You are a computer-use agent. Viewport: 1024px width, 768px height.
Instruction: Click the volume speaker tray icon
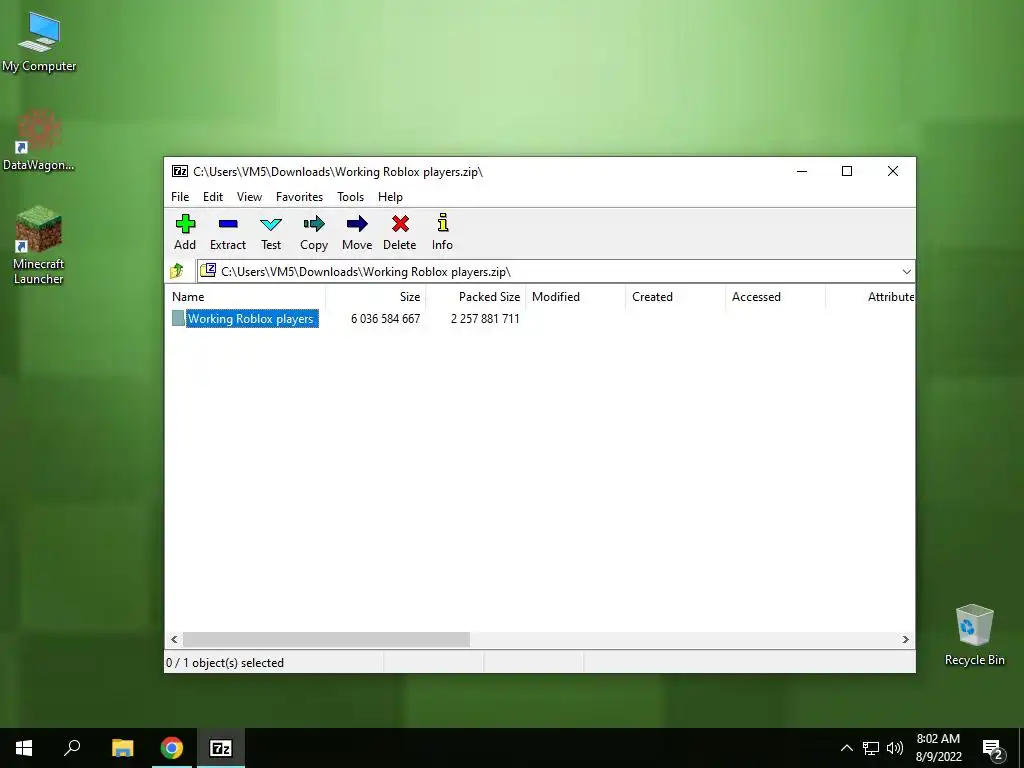895,748
